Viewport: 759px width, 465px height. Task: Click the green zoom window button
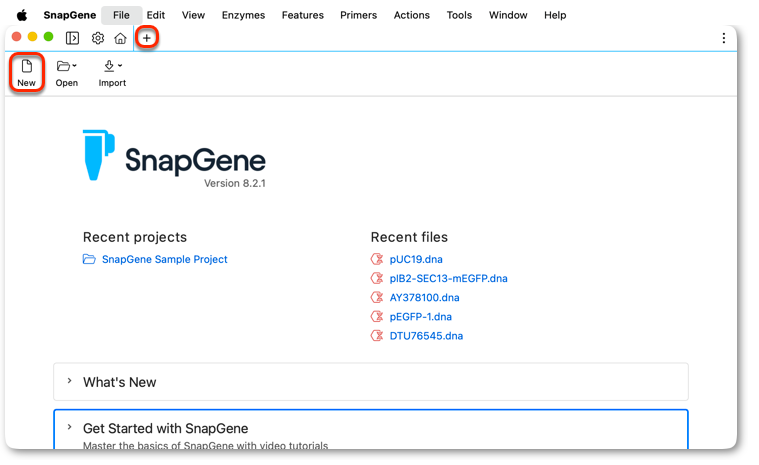[48, 37]
